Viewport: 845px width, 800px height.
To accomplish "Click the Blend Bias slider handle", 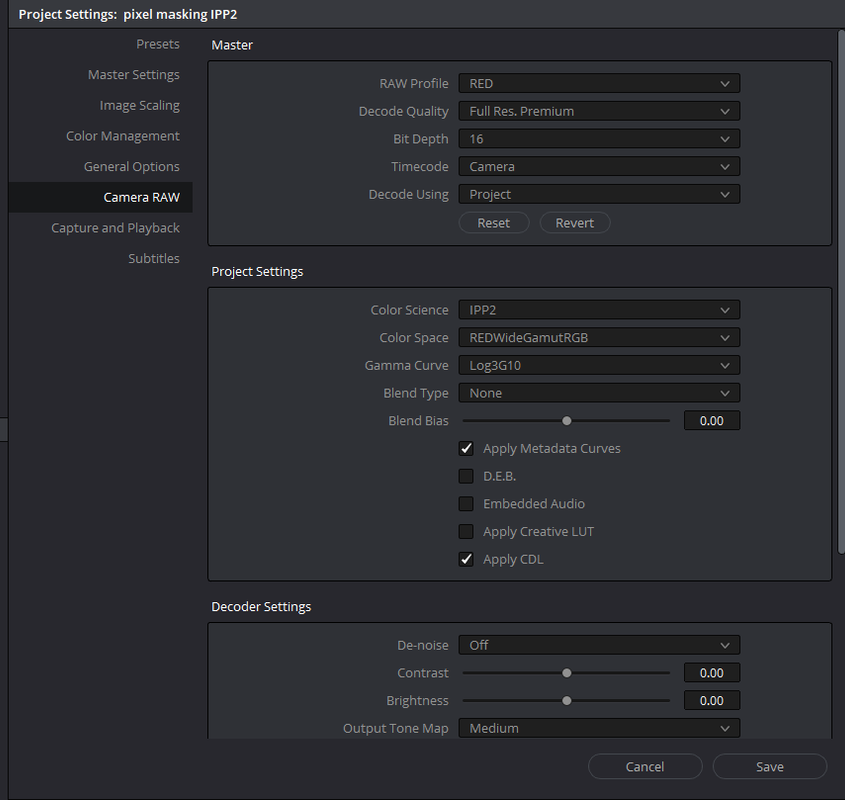I will pyautogui.click(x=566, y=420).
